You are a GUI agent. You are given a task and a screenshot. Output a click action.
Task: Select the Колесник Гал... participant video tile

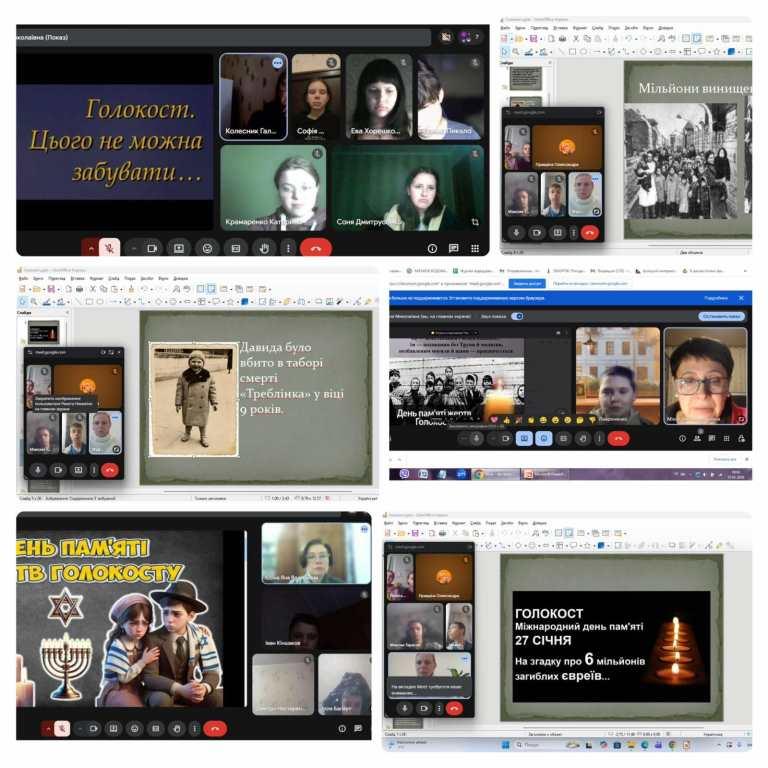[x=253, y=95]
